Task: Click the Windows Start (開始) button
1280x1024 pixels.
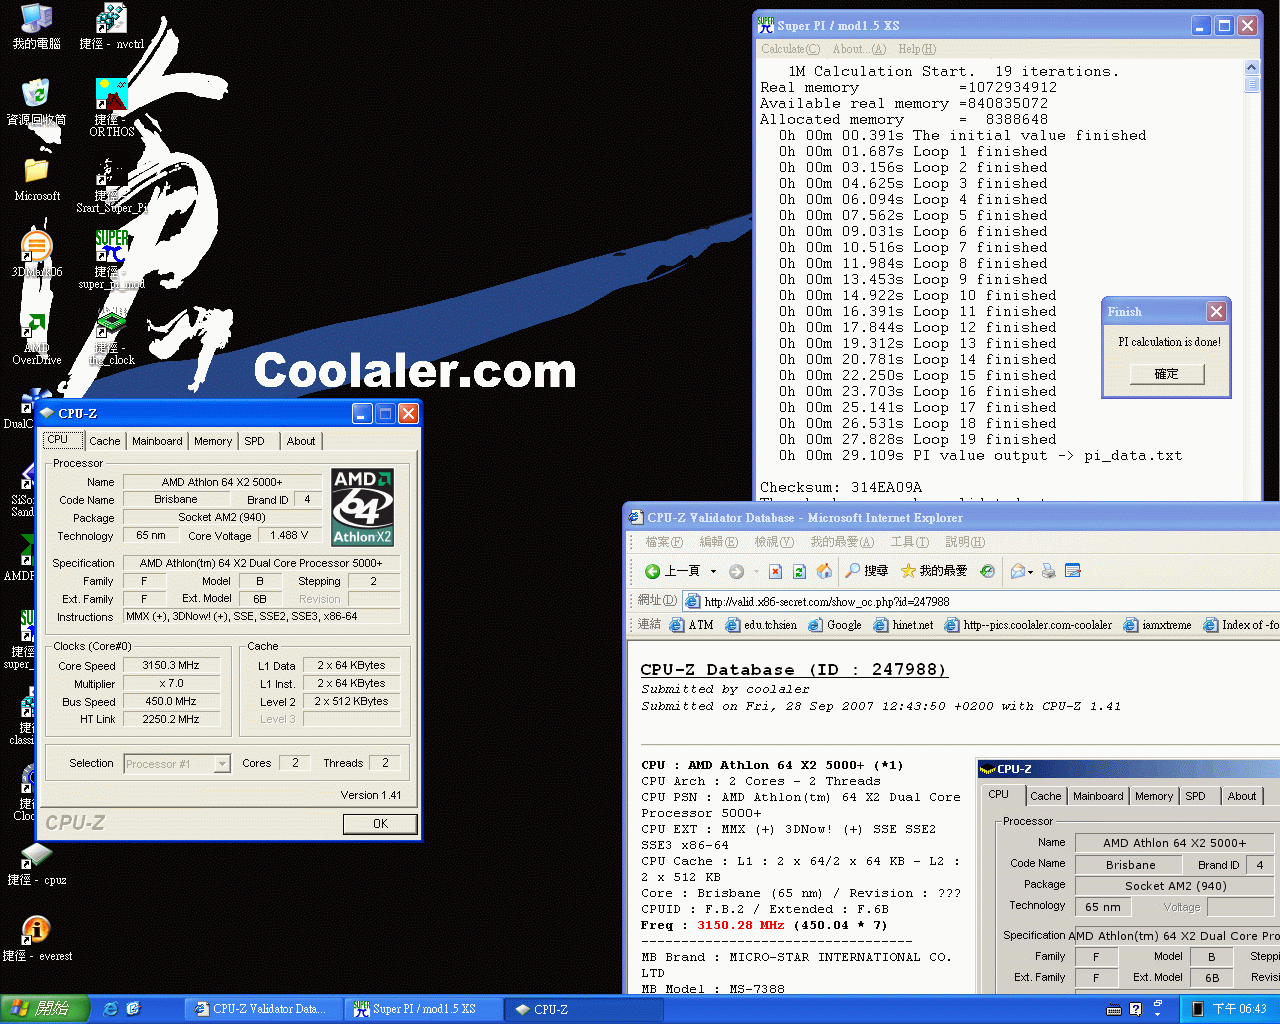Action: tap(45, 1009)
